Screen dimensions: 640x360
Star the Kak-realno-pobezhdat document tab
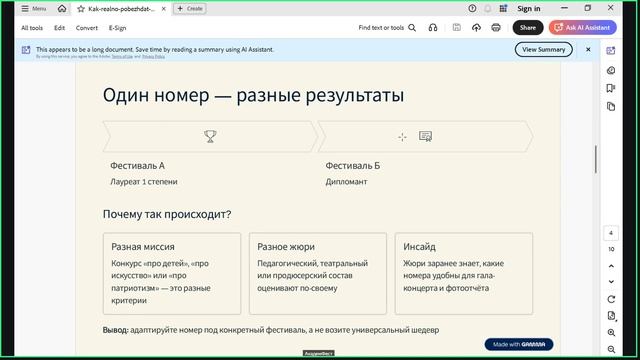81,9
